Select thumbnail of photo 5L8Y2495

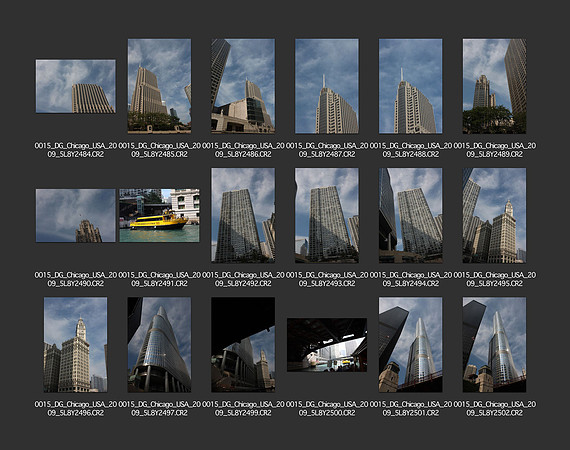click(494, 215)
